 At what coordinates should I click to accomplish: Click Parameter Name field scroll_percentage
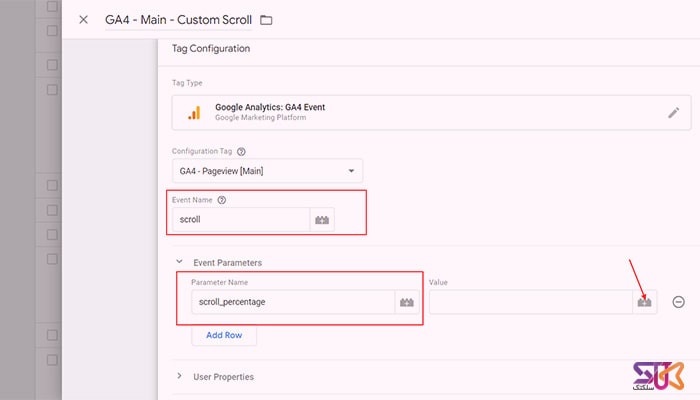tap(293, 302)
